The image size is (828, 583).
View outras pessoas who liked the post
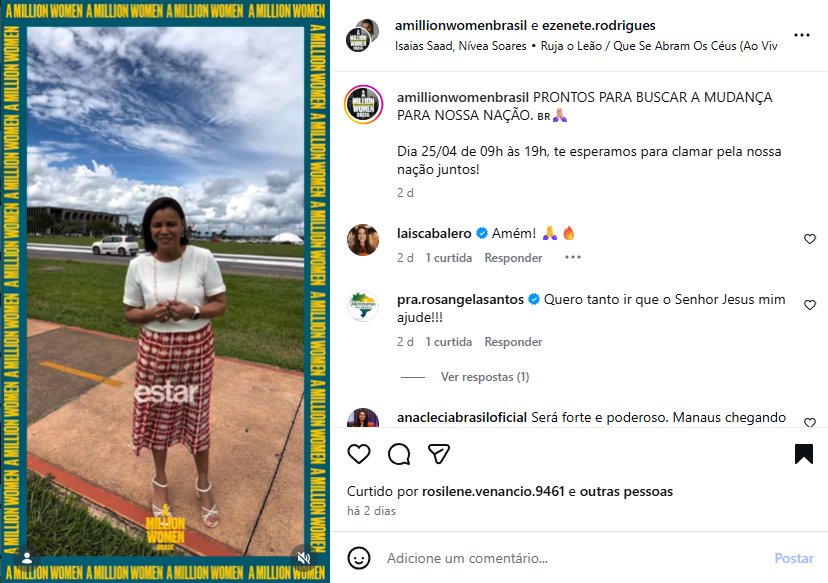(x=626, y=492)
